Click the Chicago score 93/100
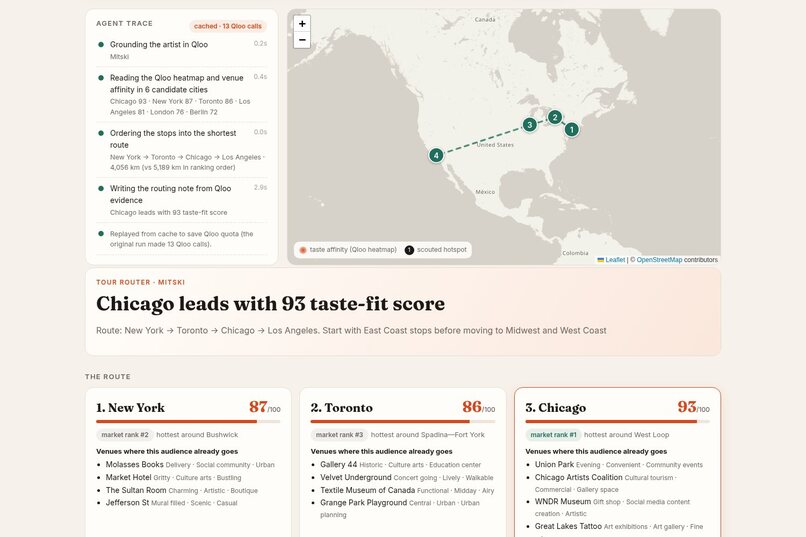 [693, 408]
